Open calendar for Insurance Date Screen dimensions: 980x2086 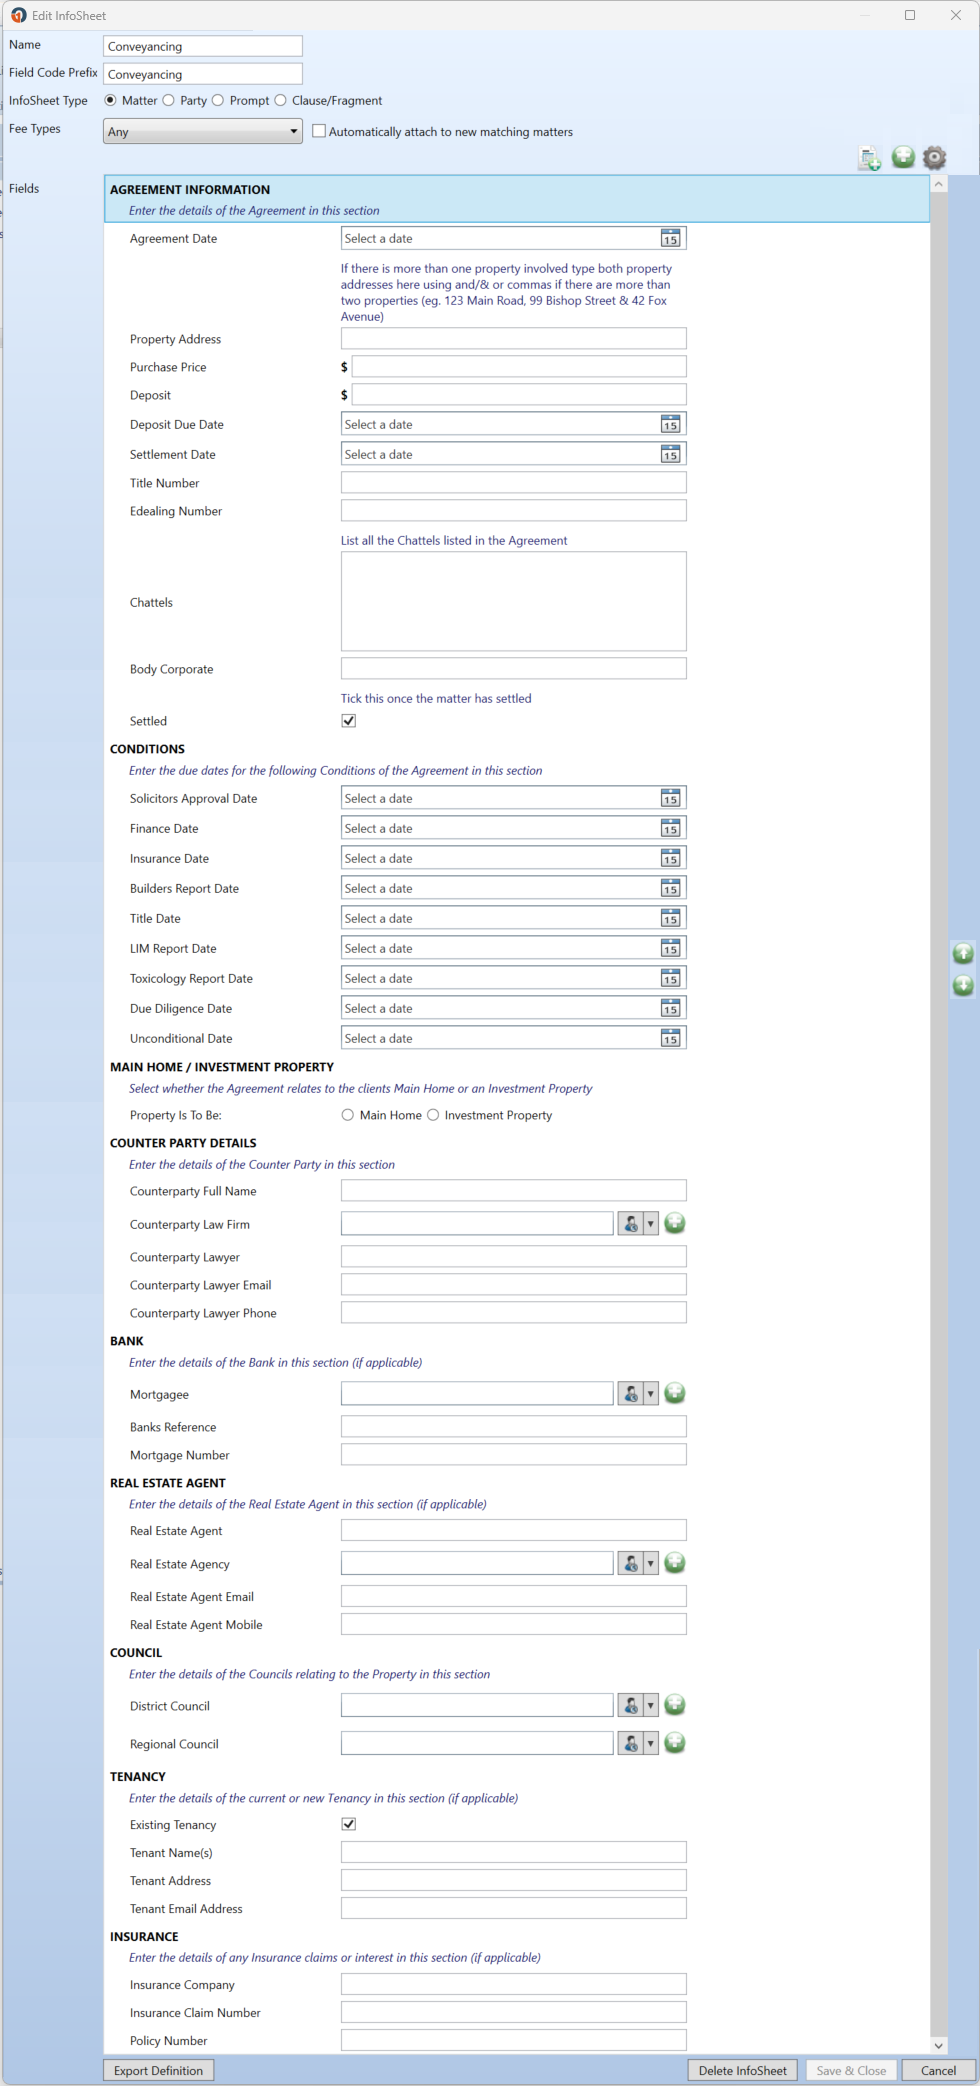pos(670,858)
